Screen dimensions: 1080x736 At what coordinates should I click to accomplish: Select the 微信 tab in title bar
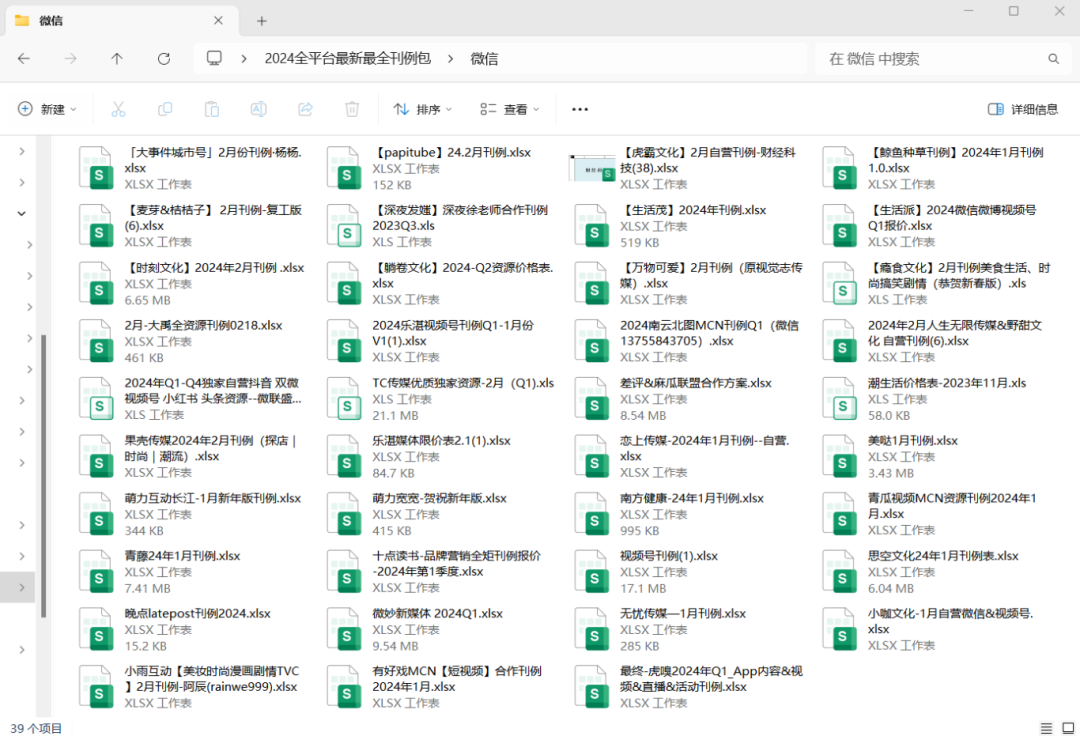pyautogui.click(x=123, y=21)
